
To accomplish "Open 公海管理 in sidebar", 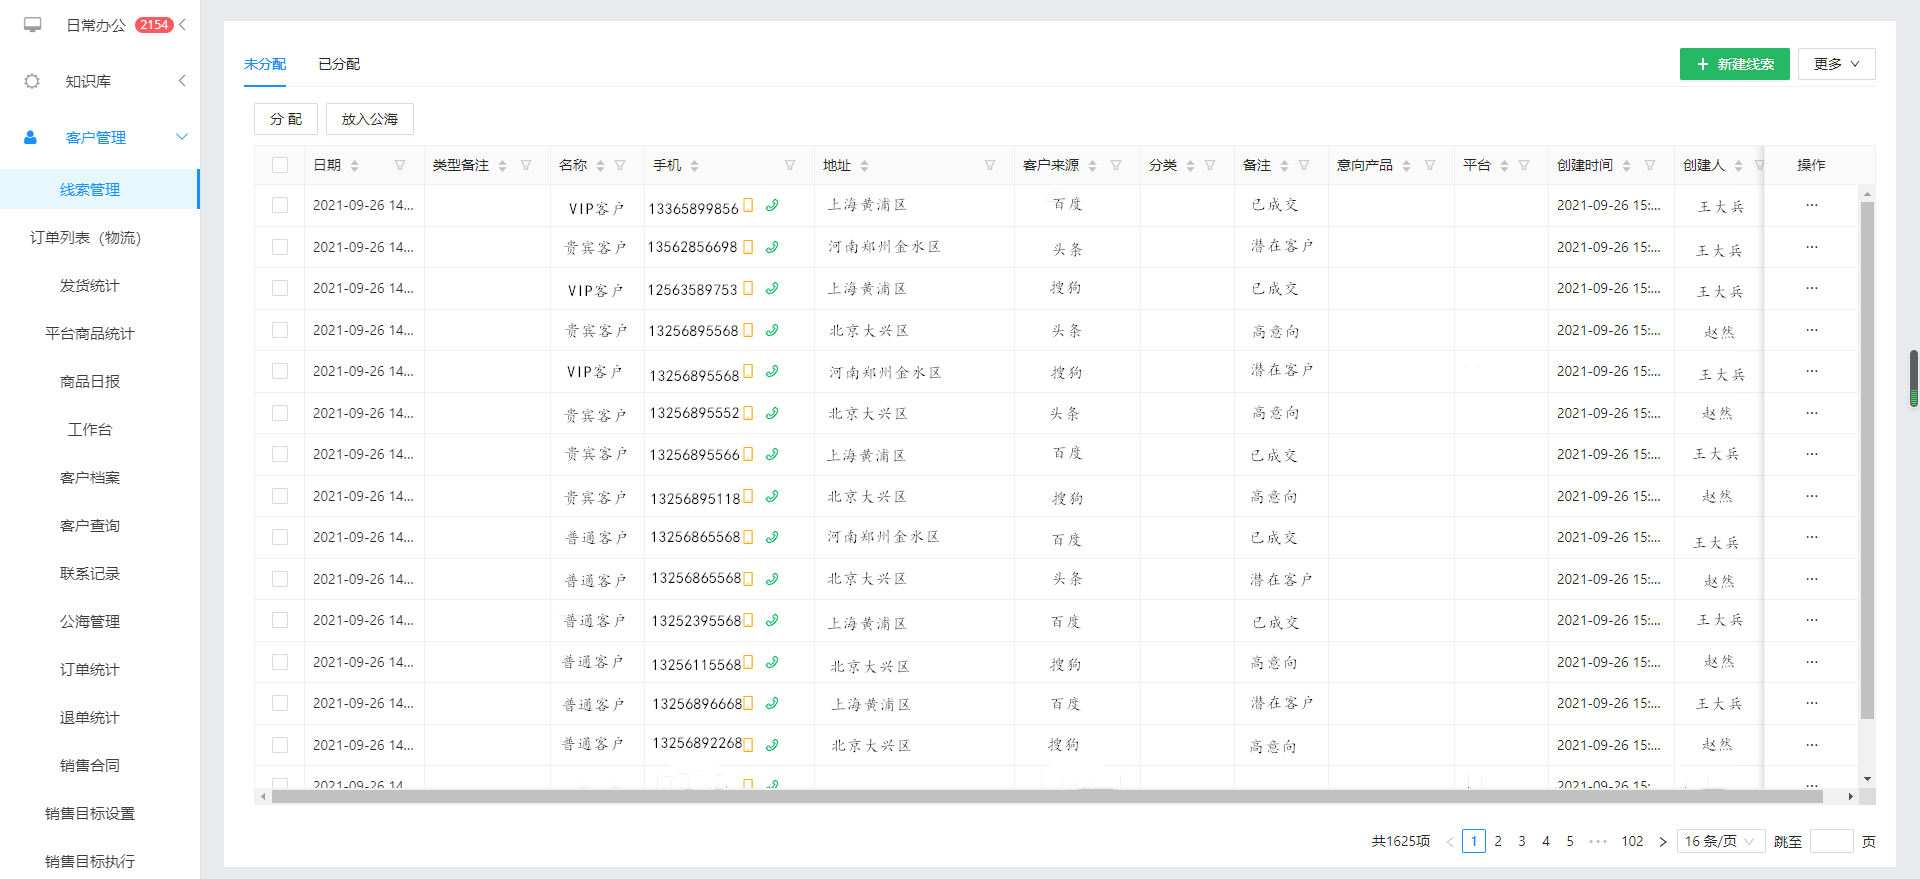I will [90, 621].
